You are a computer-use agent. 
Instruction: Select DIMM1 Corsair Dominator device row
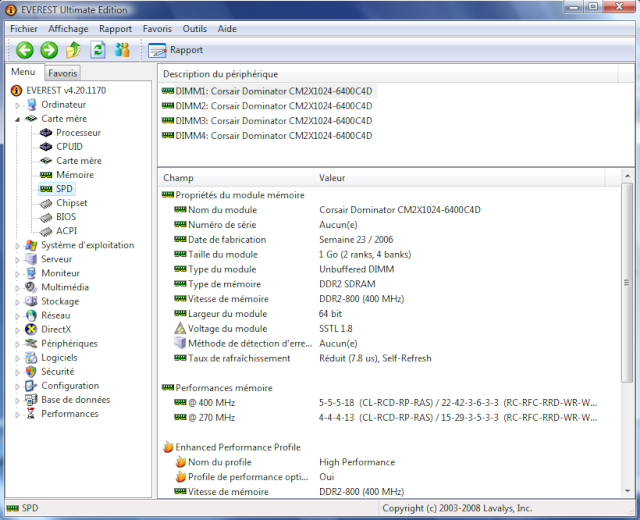267,91
